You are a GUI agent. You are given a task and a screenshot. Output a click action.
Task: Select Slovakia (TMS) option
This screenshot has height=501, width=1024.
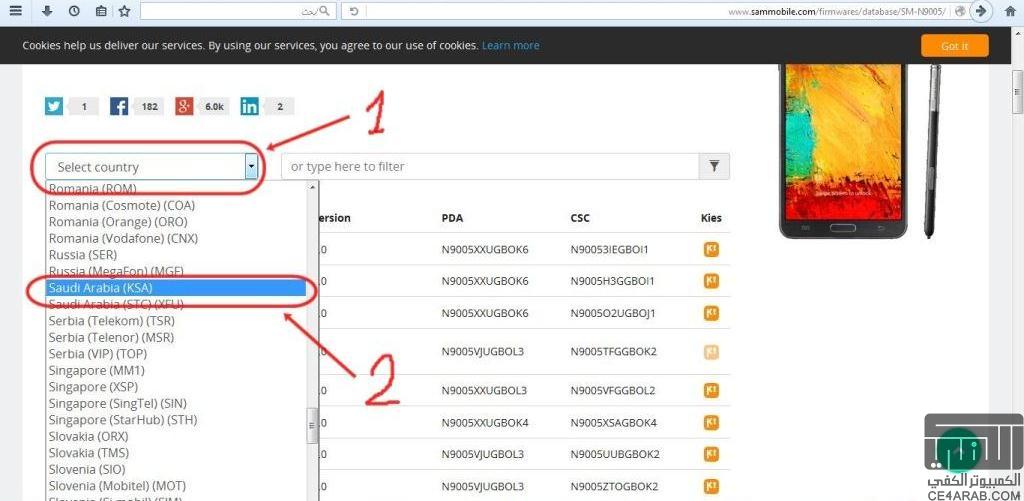pyautogui.click(x=176, y=453)
